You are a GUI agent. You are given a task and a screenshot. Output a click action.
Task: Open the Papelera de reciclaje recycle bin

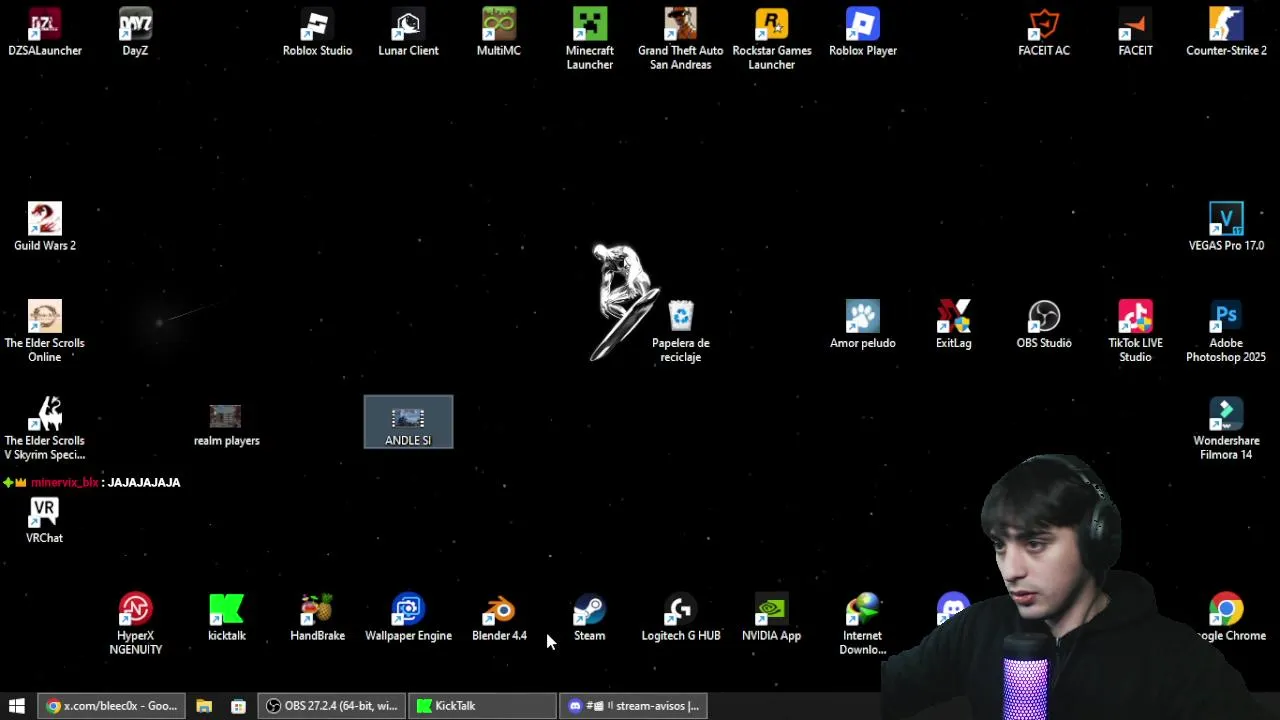coord(680,331)
